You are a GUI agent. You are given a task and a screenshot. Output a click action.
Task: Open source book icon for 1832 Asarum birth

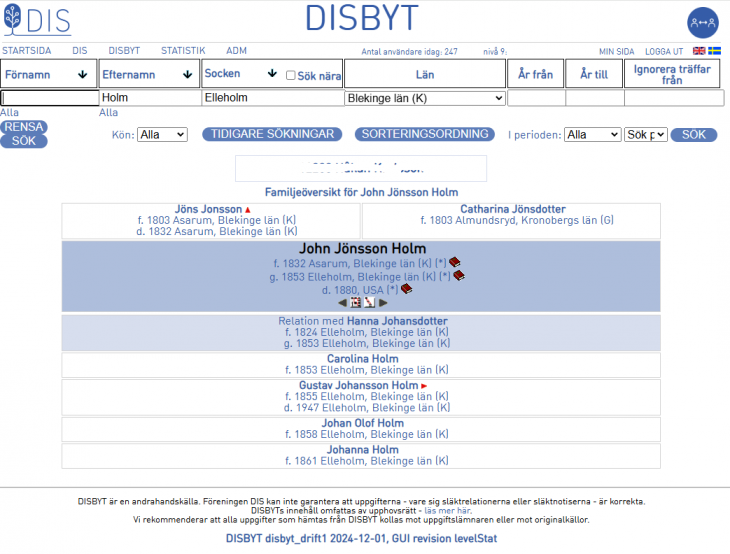pos(454,262)
